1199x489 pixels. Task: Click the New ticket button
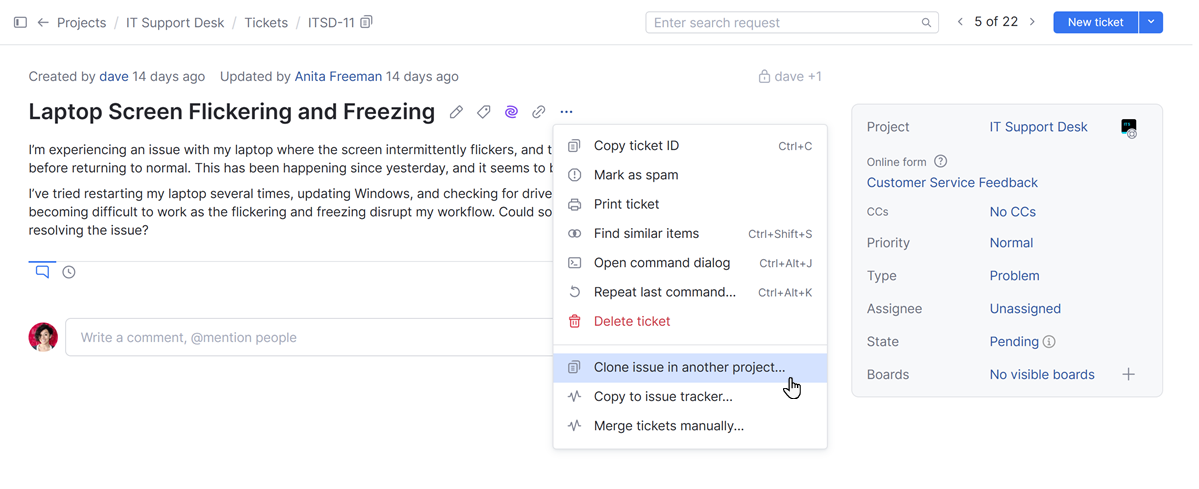click(1095, 22)
